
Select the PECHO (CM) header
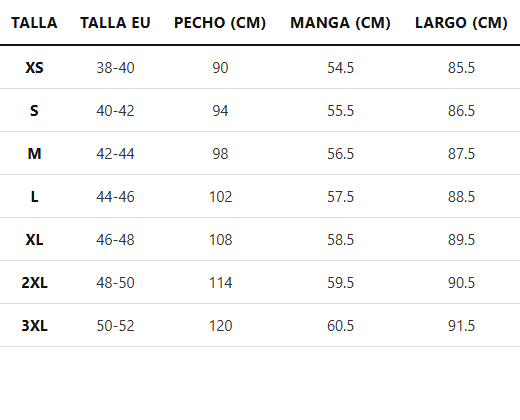coord(220,23)
